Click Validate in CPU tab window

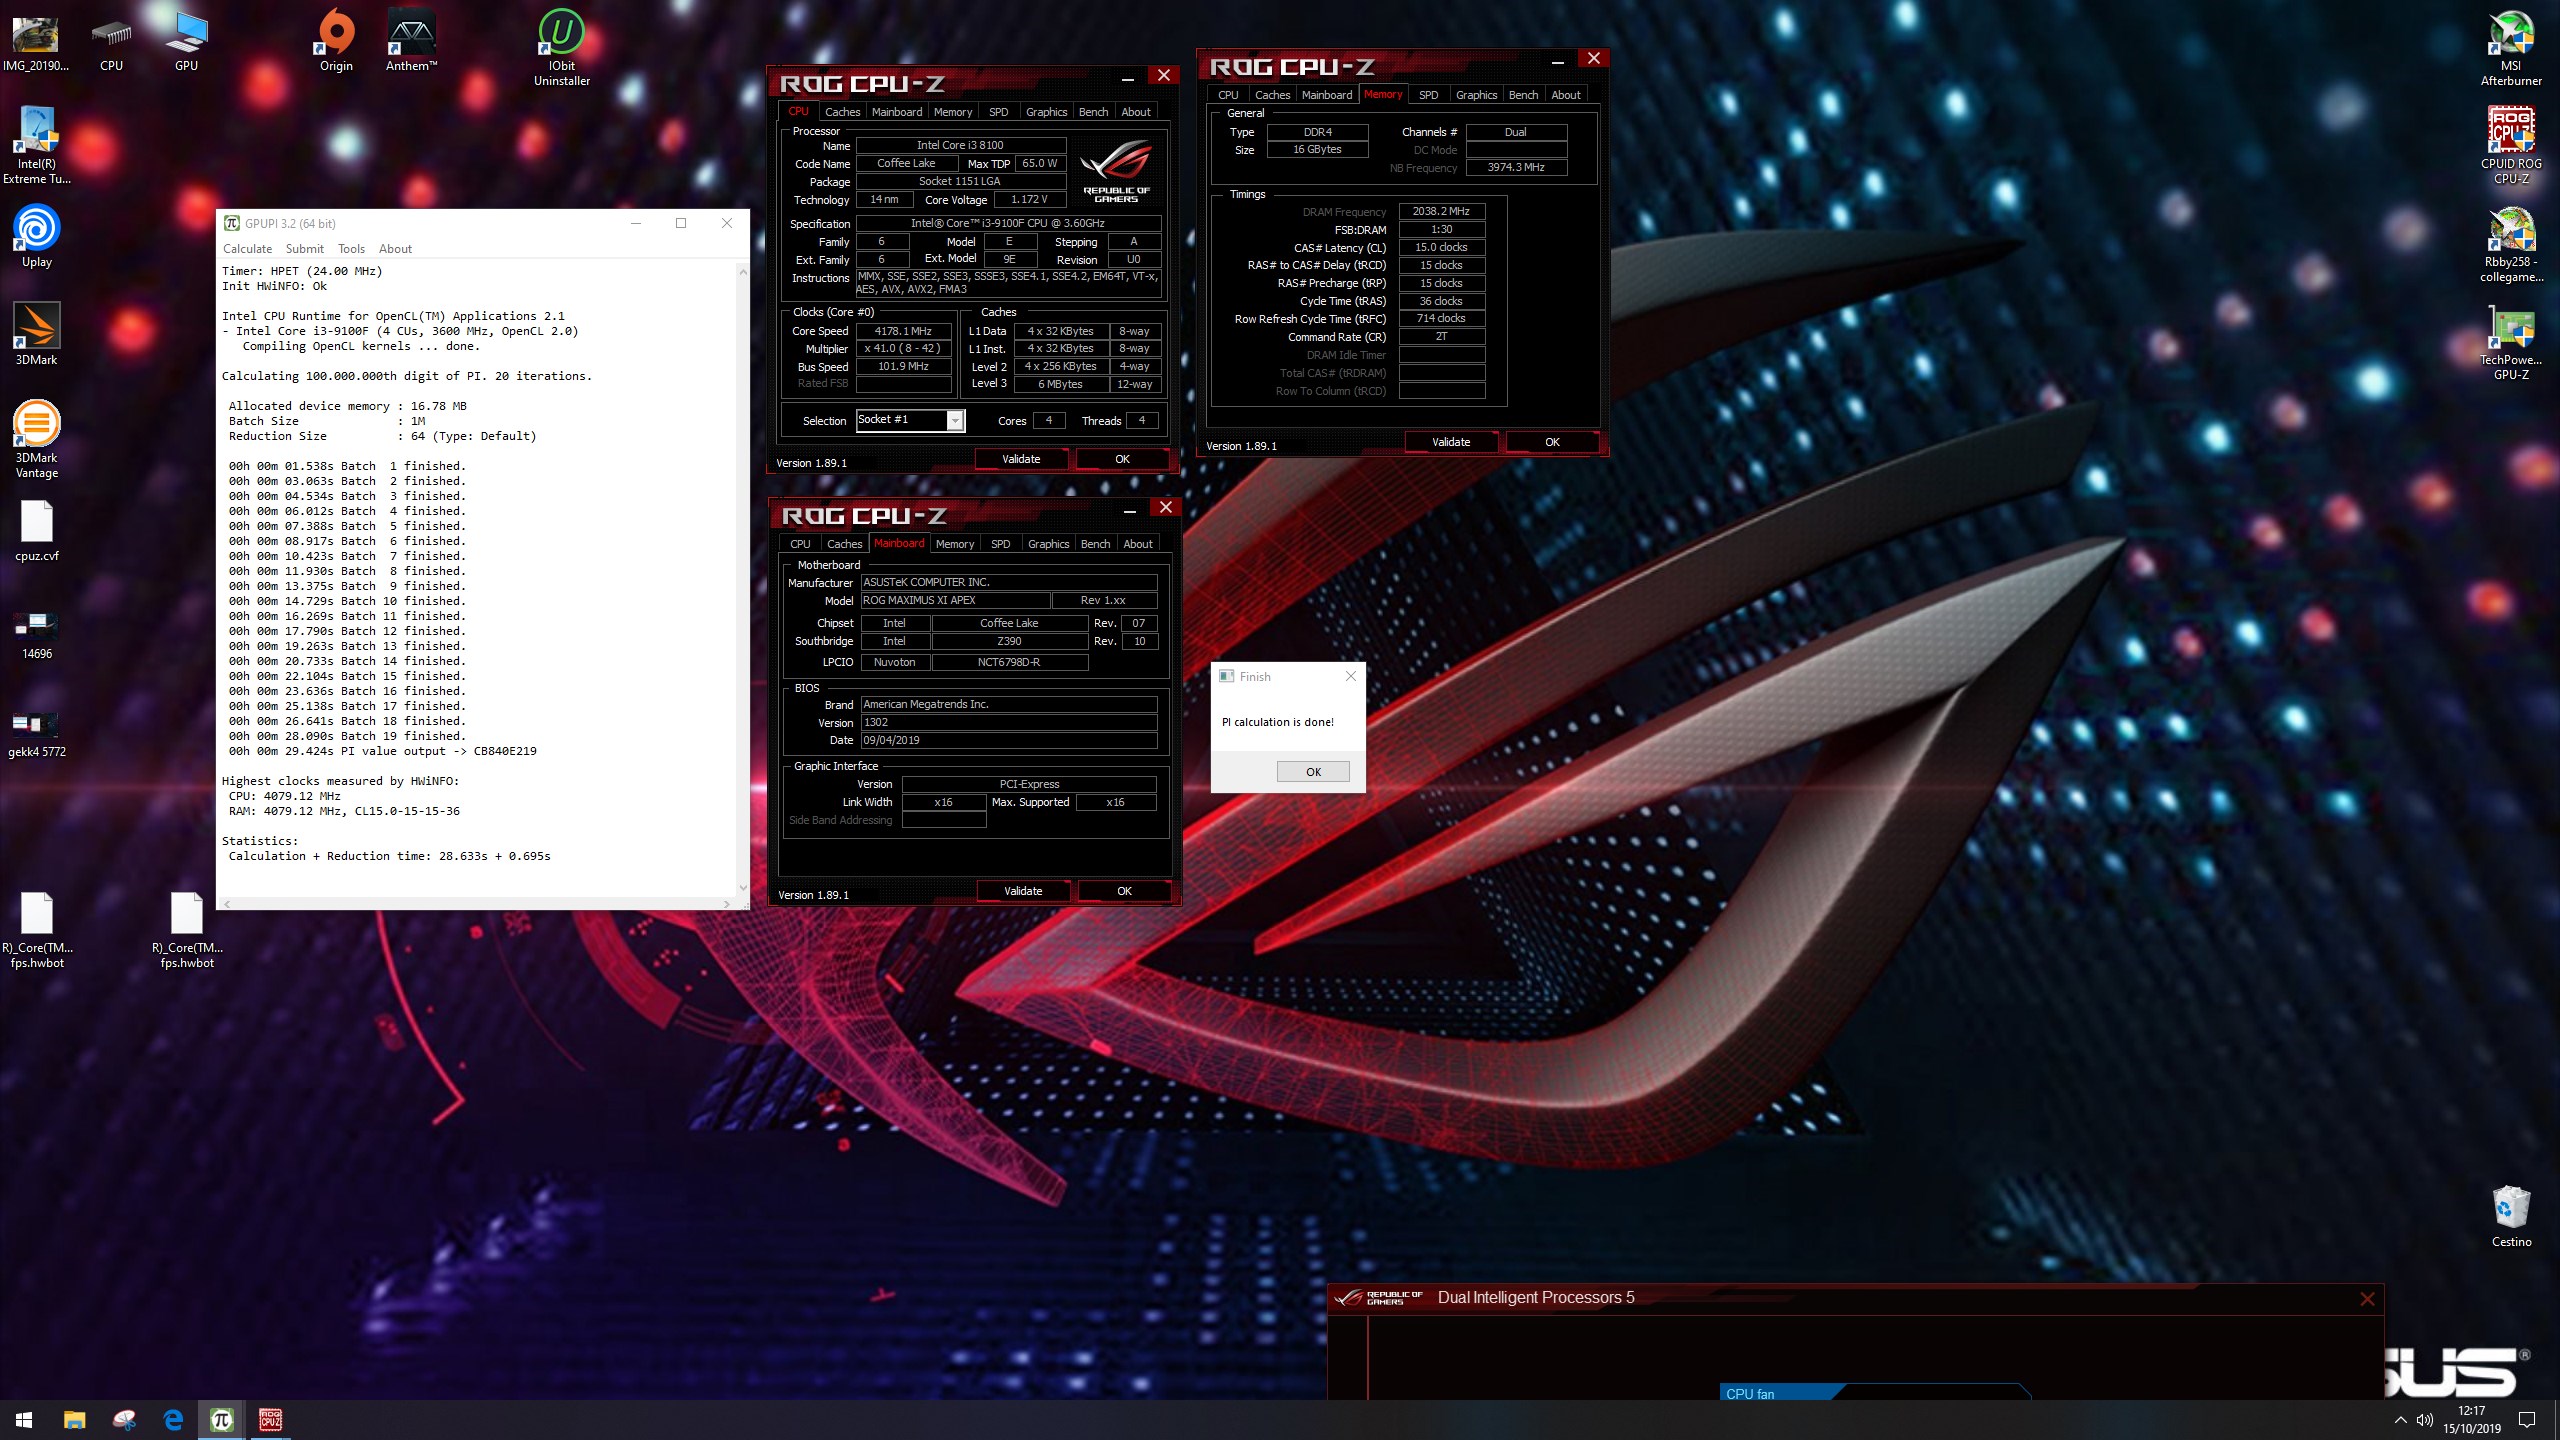[x=1021, y=459]
